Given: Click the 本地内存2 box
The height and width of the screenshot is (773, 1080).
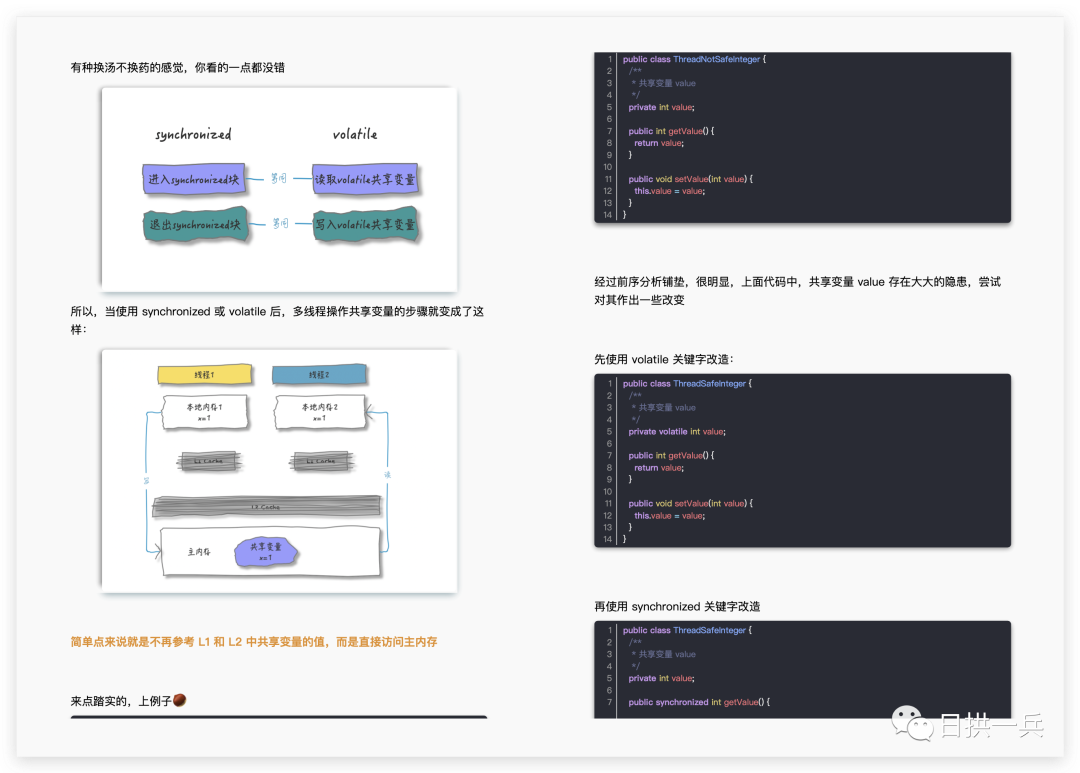Looking at the screenshot, I should [320, 412].
